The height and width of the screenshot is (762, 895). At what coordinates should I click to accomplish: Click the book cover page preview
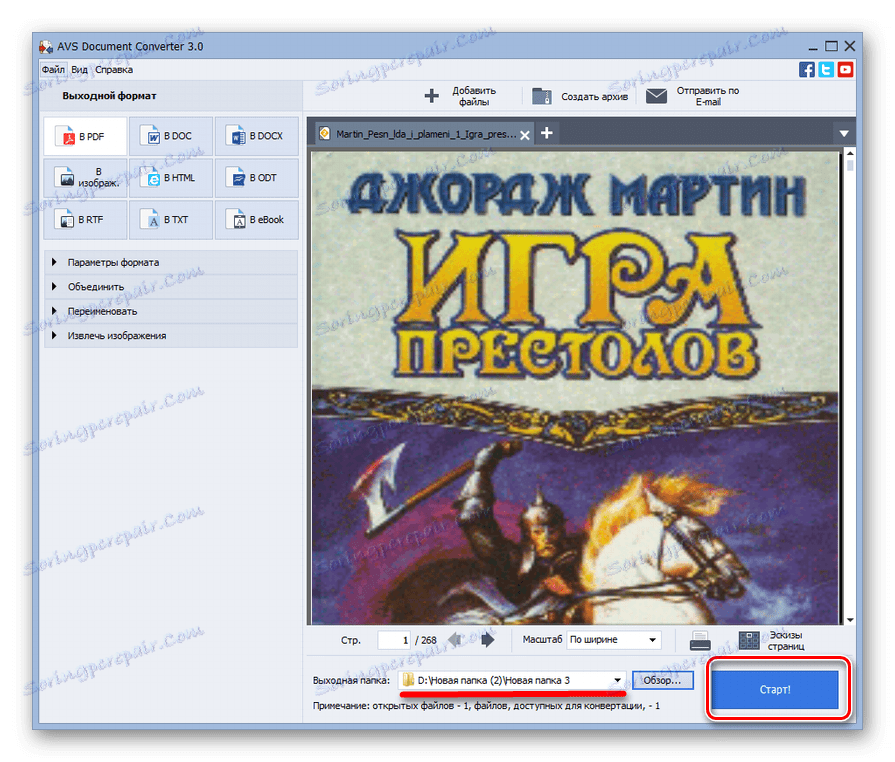click(x=575, y=388)
